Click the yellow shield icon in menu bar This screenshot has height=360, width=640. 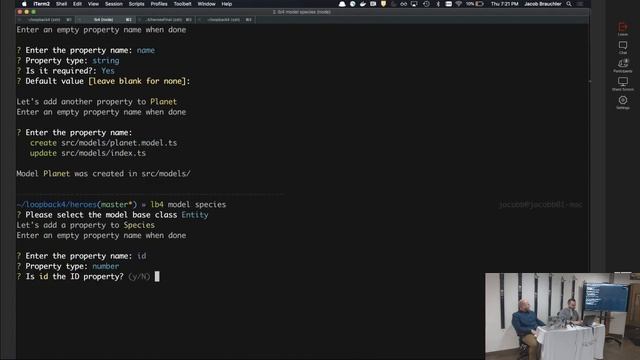(383, 4)
